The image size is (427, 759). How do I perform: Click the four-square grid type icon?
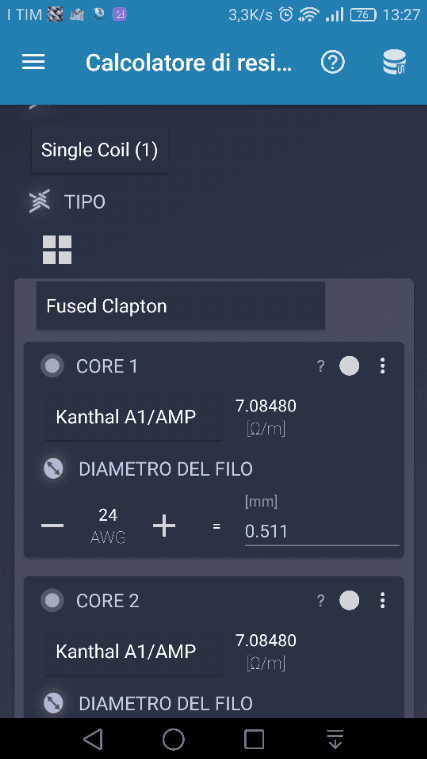click(x=57, y=250)
